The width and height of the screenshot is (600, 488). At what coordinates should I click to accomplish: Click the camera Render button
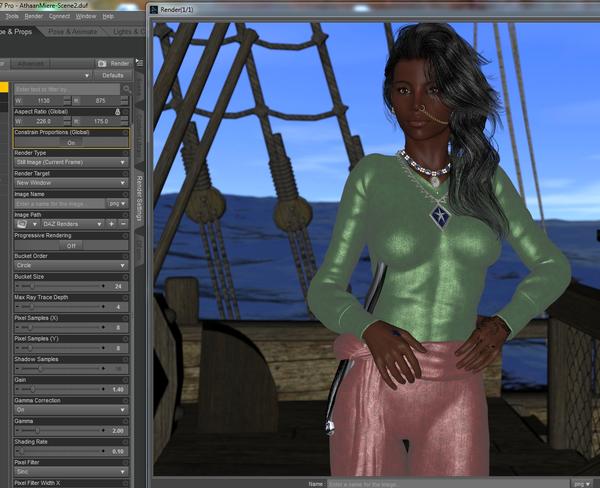coord(113,64)
